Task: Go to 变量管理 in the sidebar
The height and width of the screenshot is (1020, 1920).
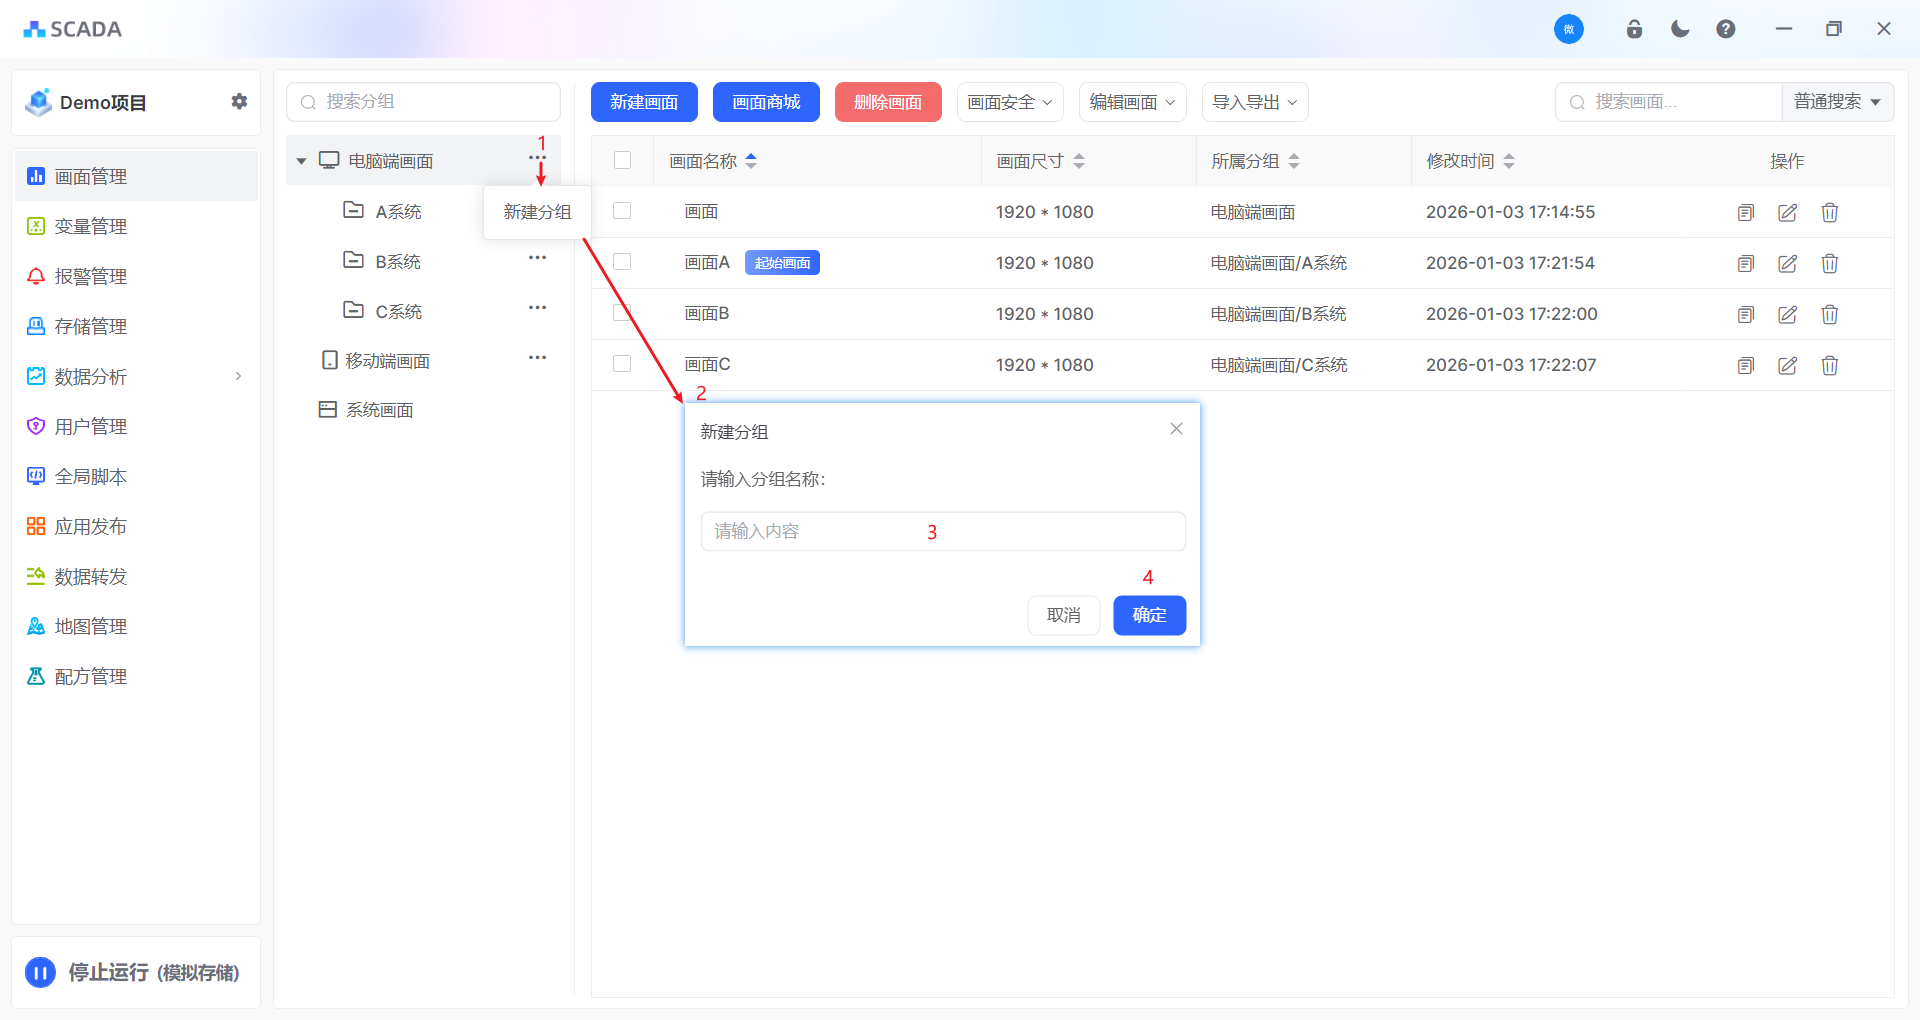Action: (x=90, y=226)
